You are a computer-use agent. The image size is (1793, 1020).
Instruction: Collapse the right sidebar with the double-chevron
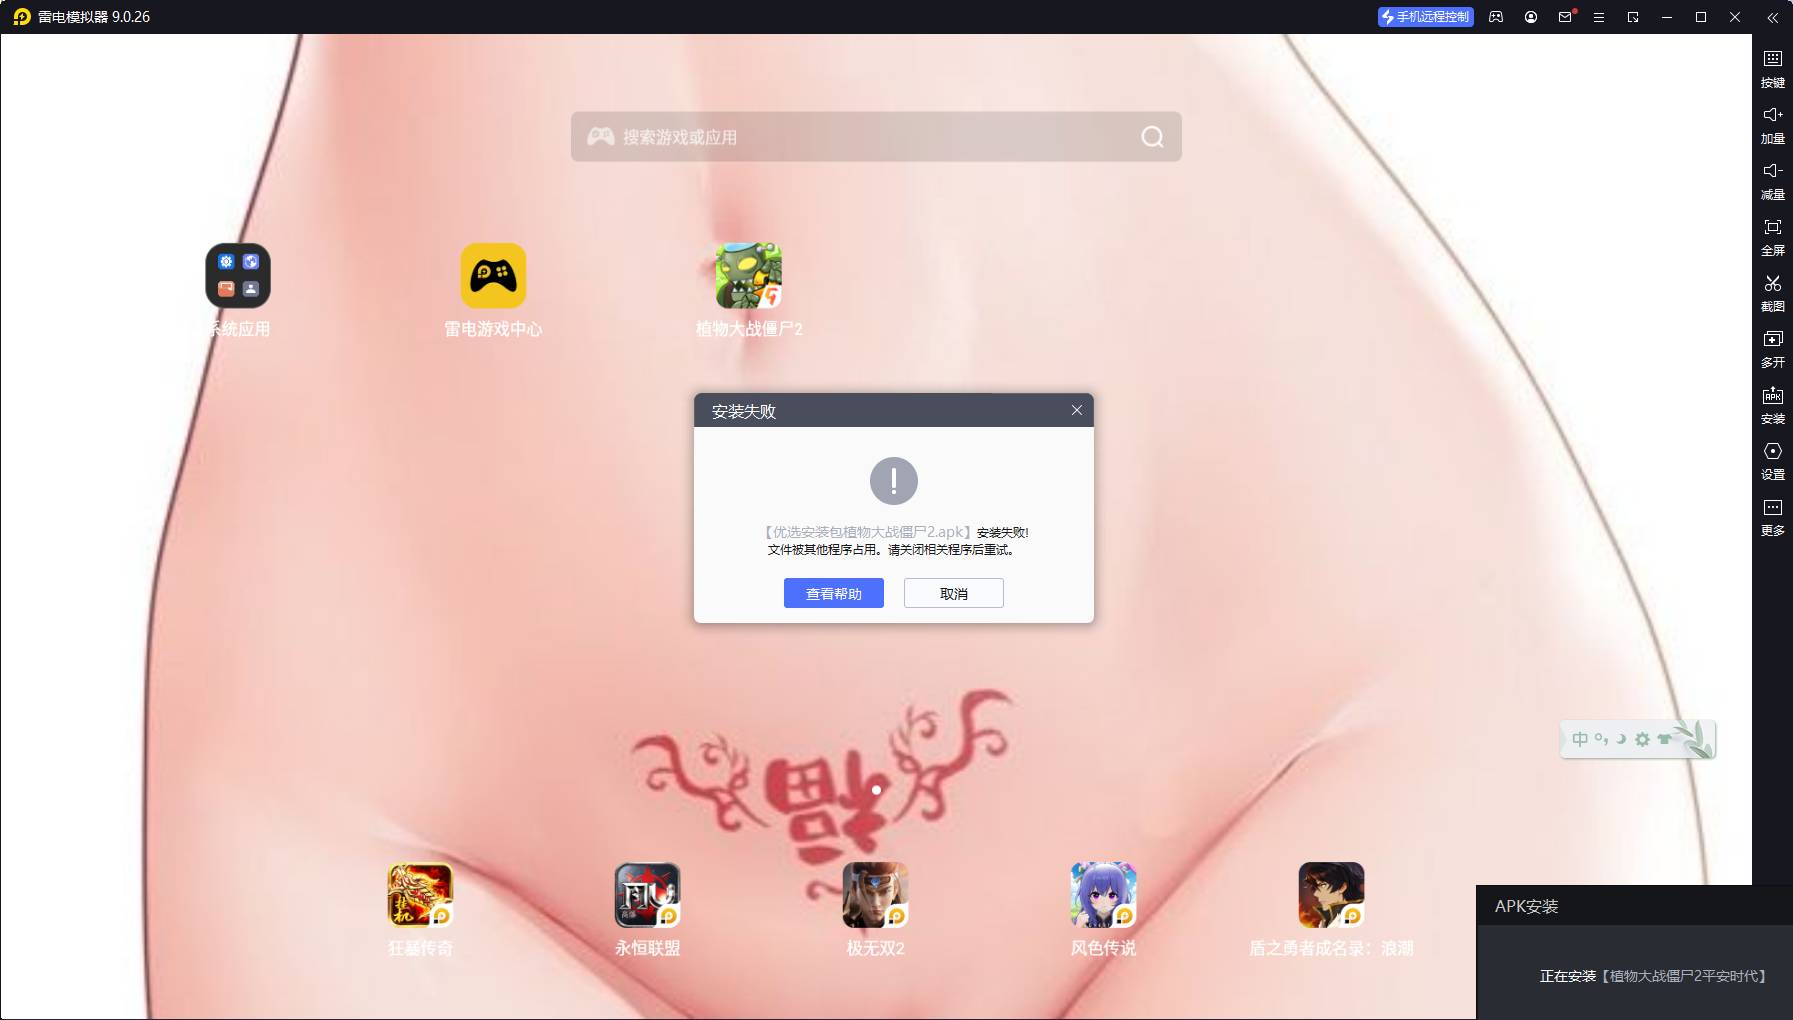click(x=1772, y=17)
